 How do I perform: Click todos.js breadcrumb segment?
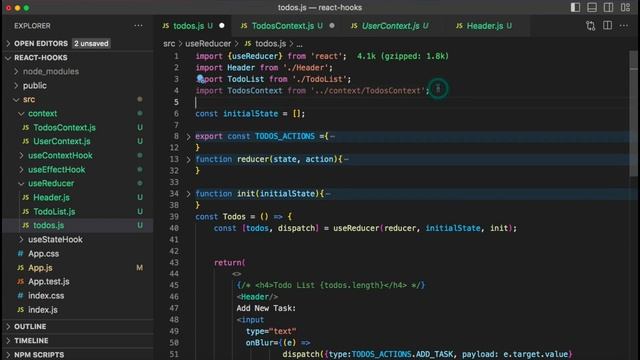[270, 43]
